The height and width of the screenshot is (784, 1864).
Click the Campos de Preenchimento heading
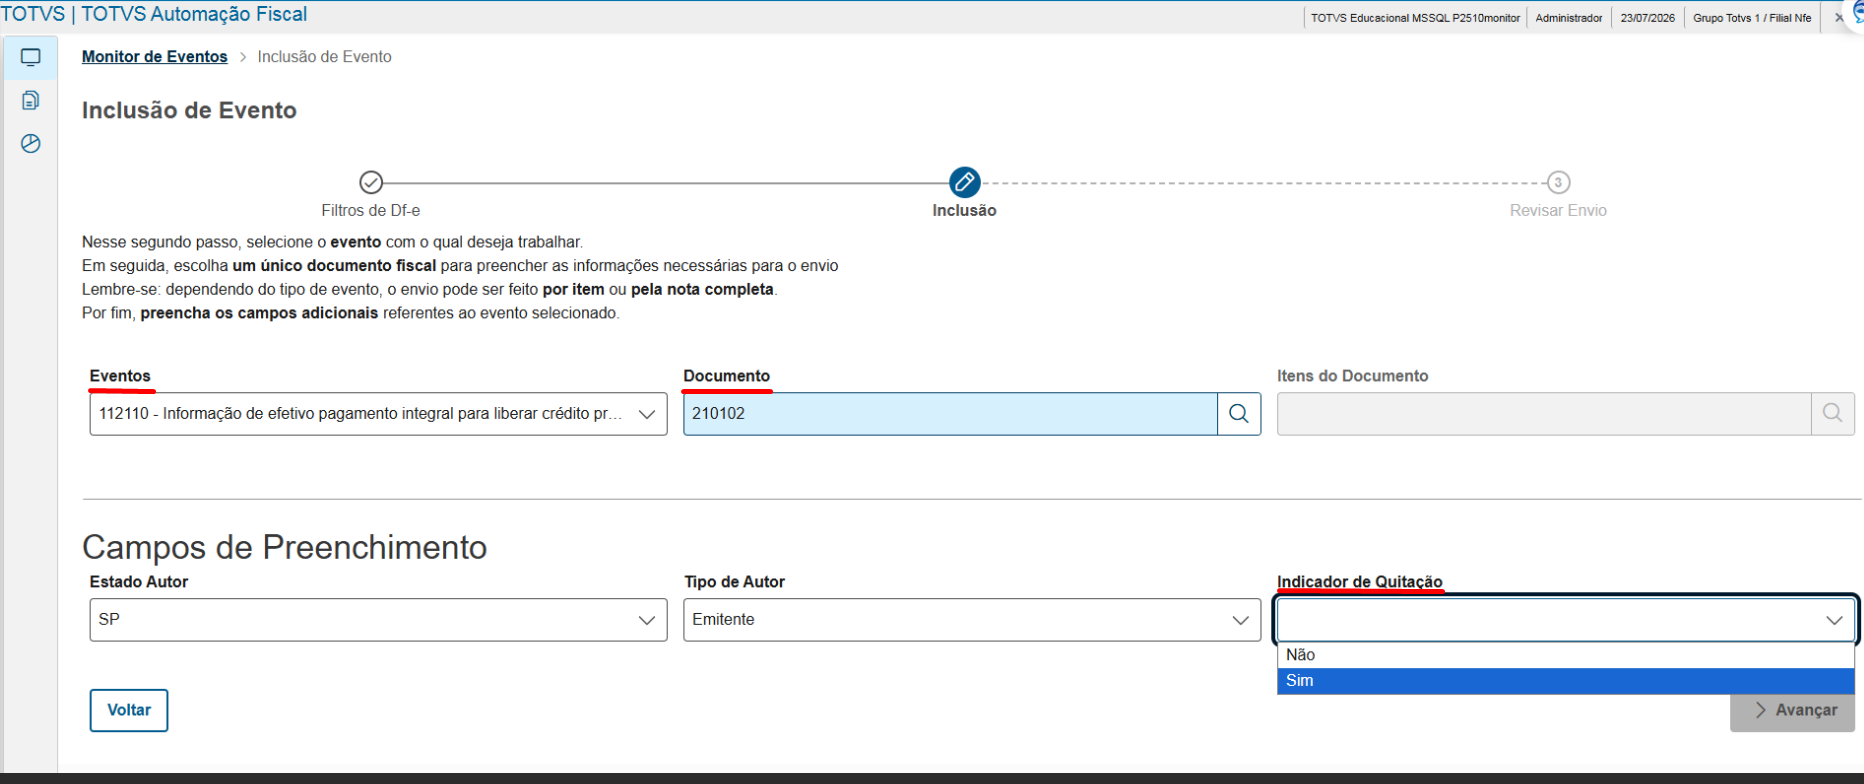point(285,547)
